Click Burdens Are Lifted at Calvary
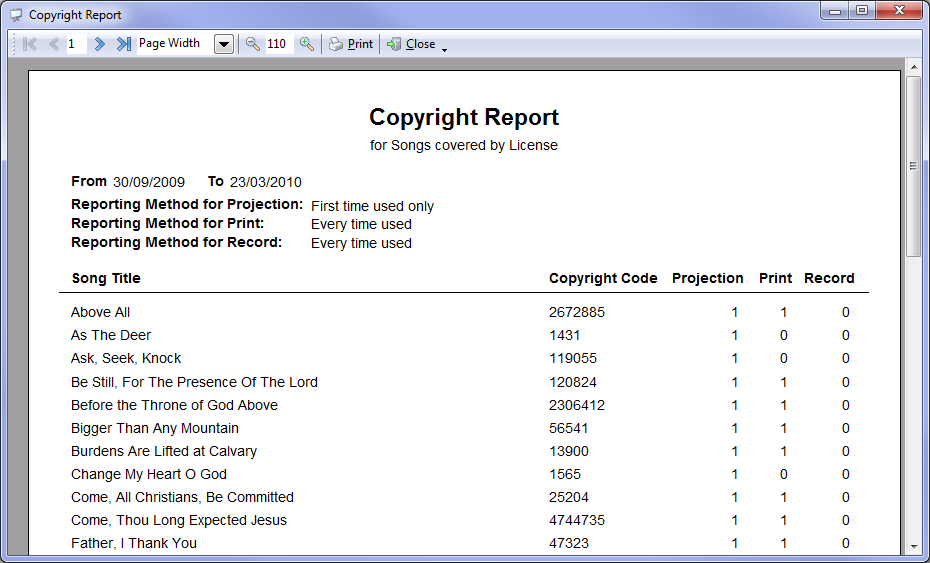The width and height of the screenshot is (930, 563). 164,451
